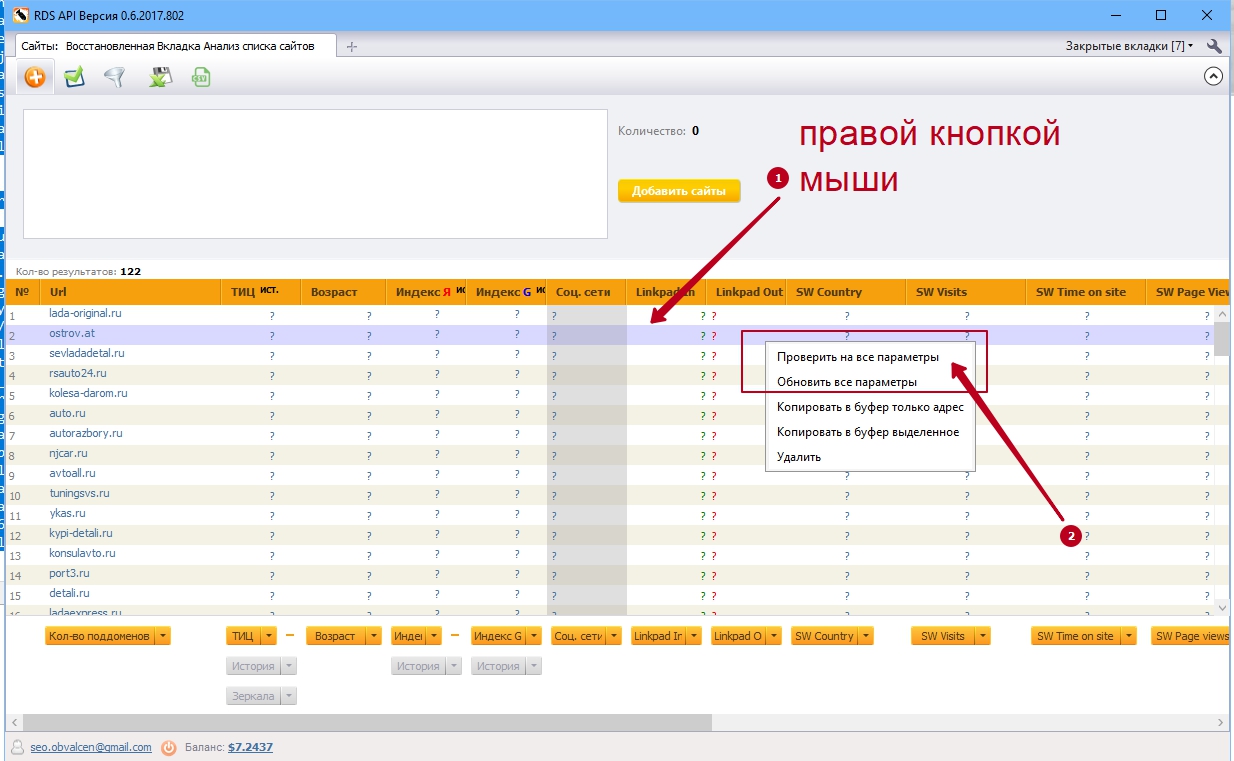The image size is (1234, 761).
Task: Open settings with the wrench icon
Action: (x=1215, y=46)
